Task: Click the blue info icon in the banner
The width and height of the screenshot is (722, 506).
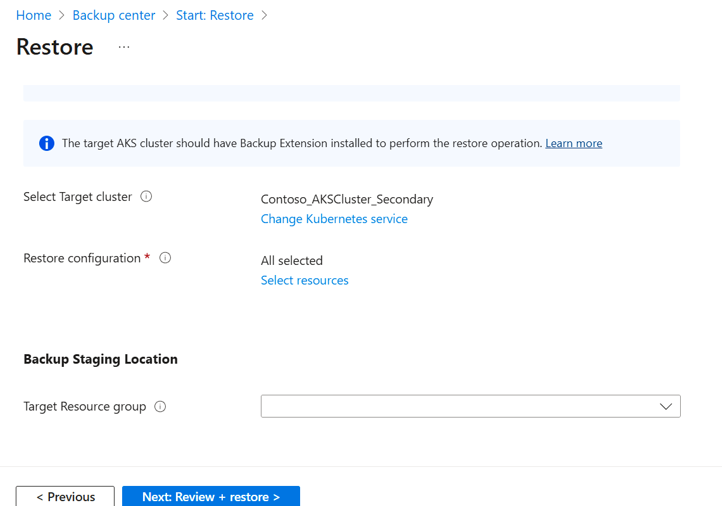Action: pyautogui.click(x=46, y=143)
